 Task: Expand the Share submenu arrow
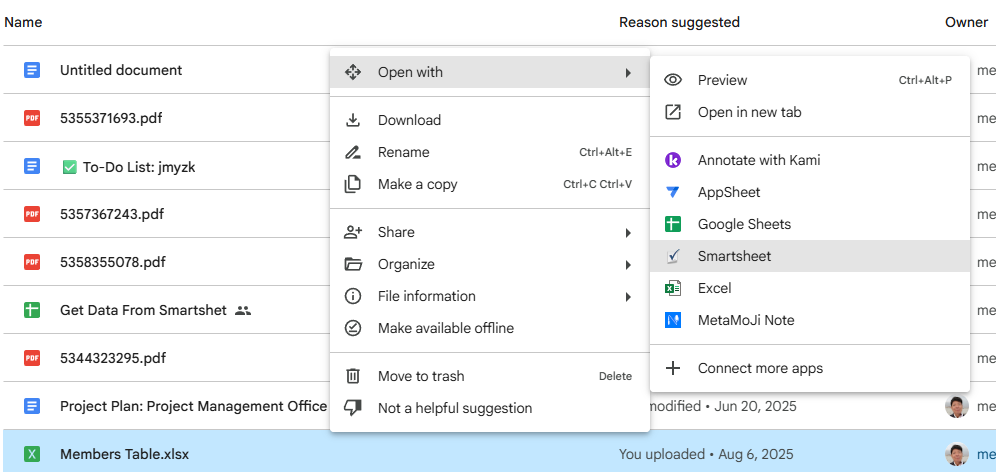pyautogui.click(x=628, y=233)
